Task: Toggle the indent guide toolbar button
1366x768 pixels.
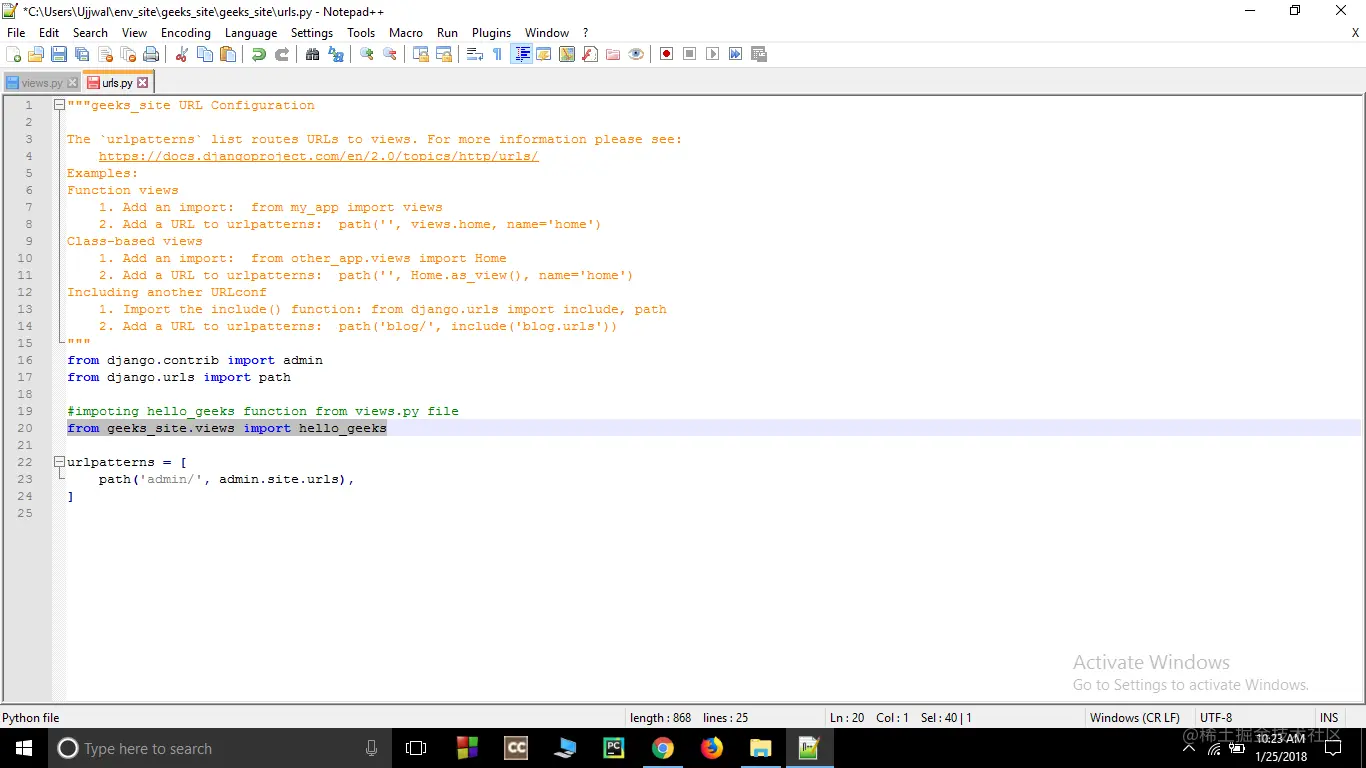Action: 522,54
